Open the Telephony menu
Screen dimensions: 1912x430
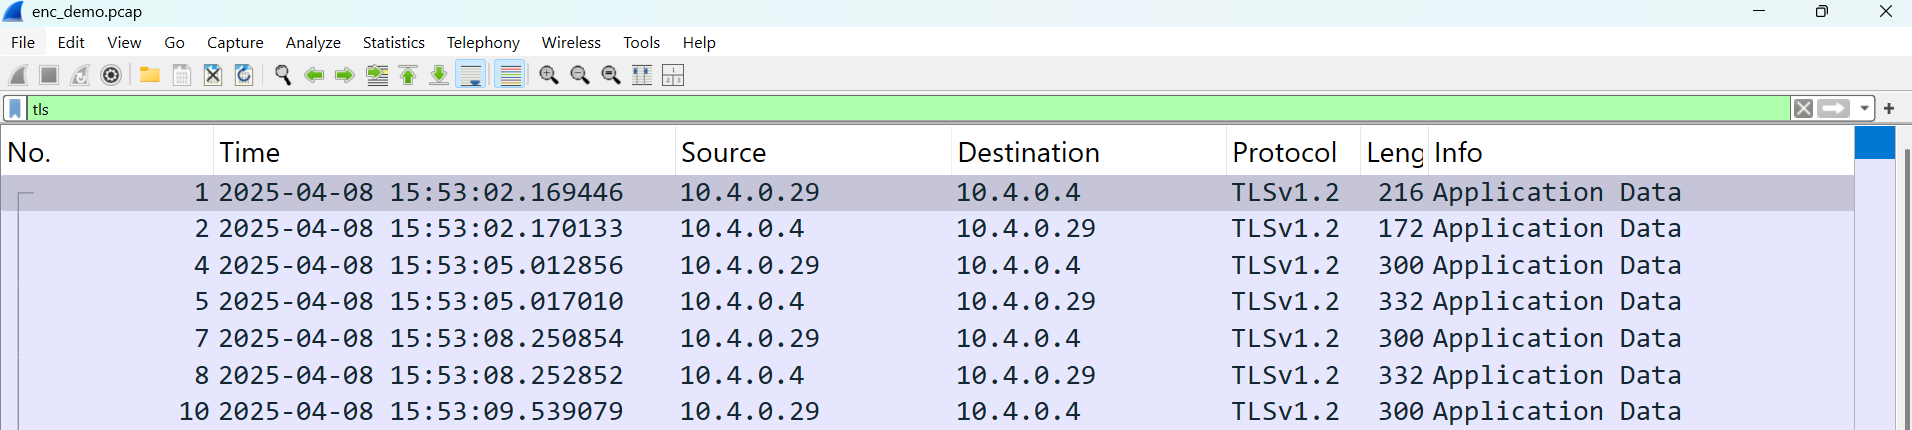click(483, 43)
